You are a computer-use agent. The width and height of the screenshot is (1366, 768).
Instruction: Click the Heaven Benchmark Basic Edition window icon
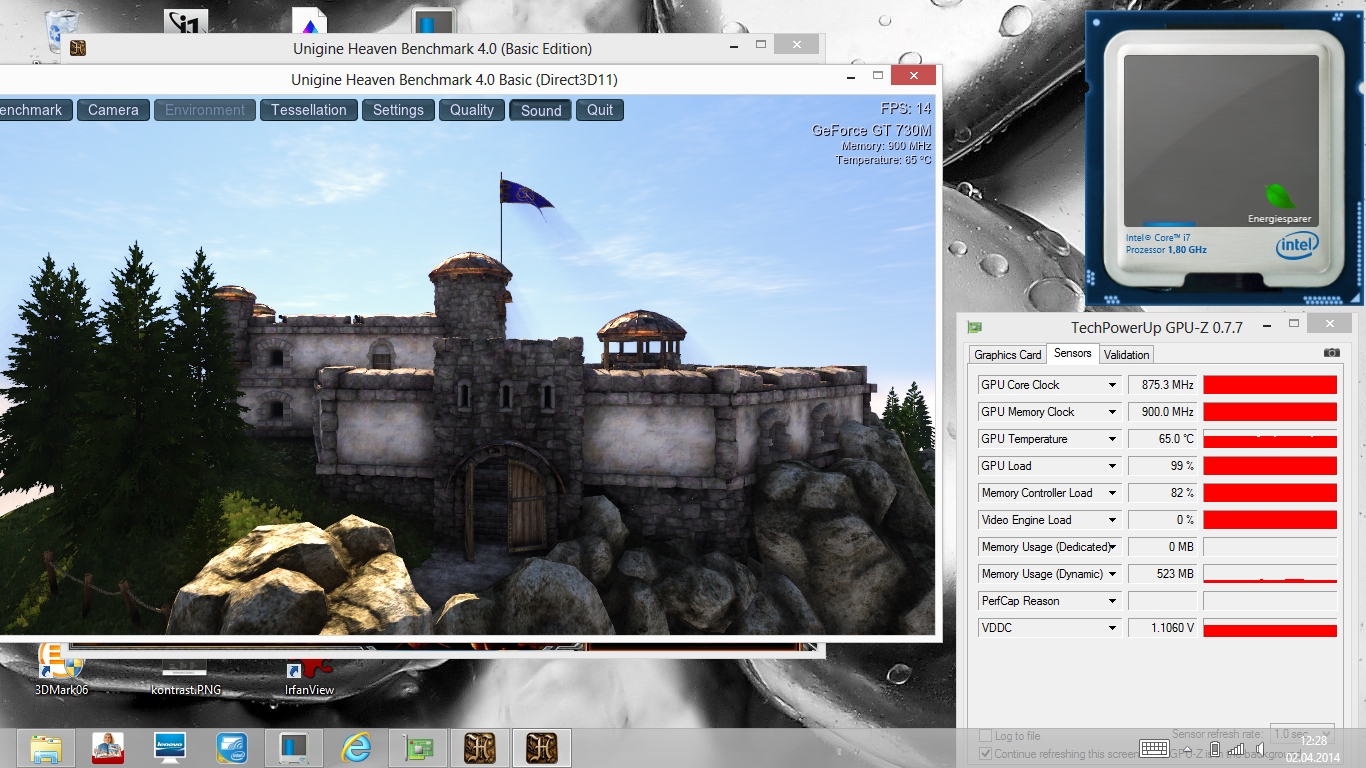pyautogui.click(x=78, y=48)
